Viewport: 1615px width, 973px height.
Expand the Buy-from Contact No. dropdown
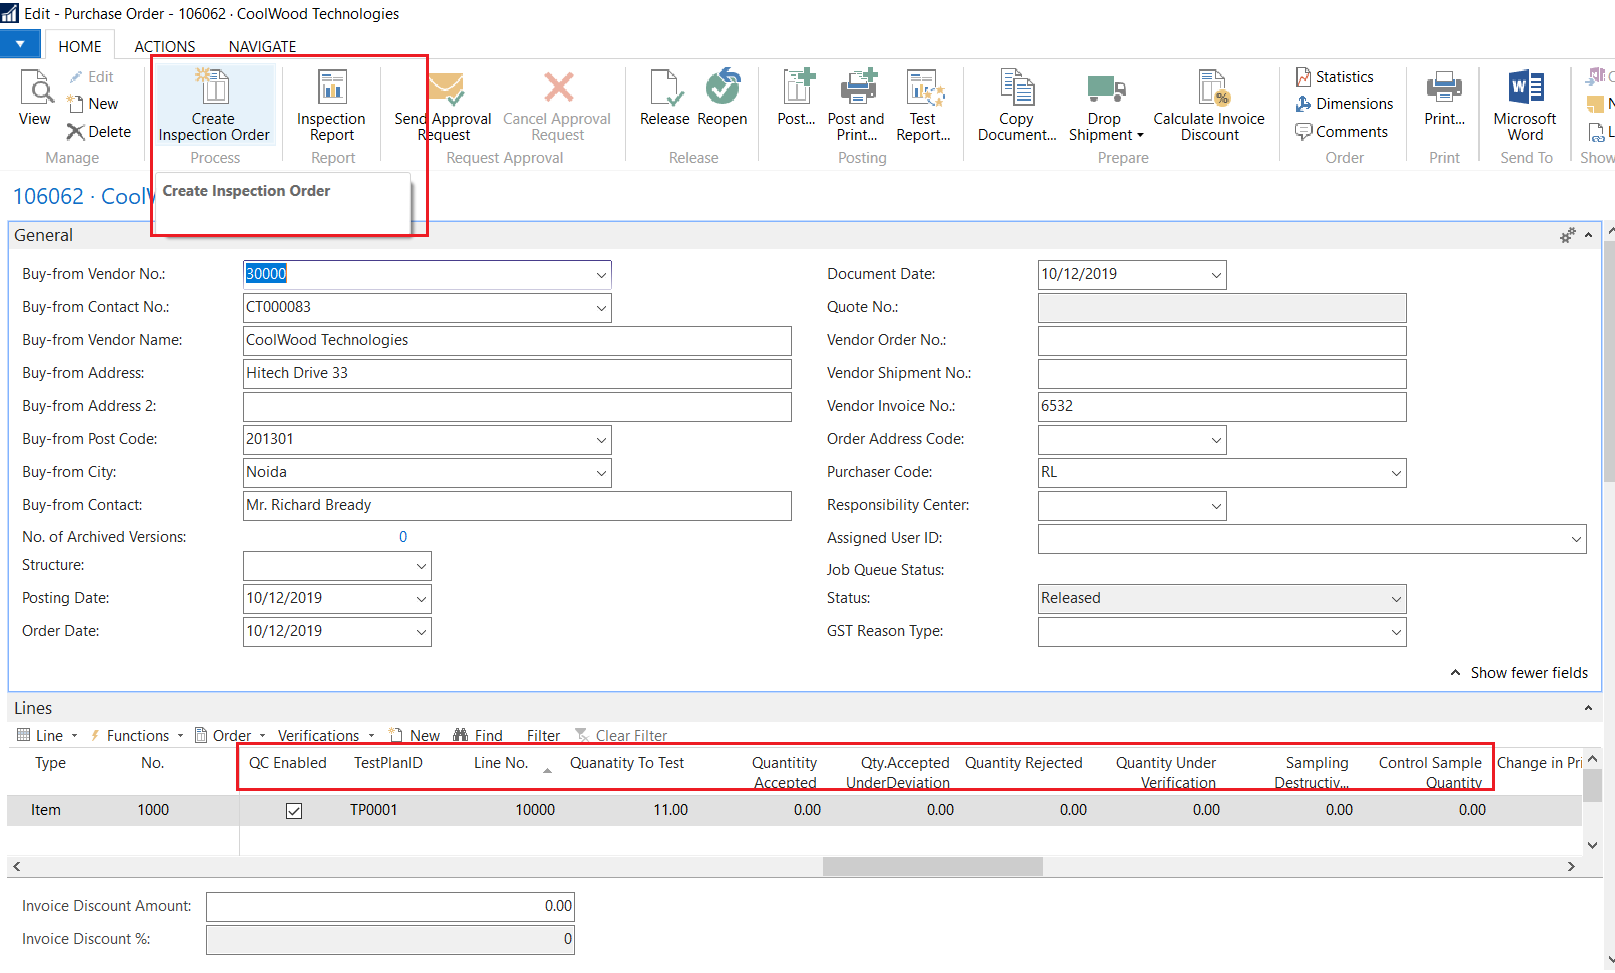pyautogui.click(x=601, y=308)
